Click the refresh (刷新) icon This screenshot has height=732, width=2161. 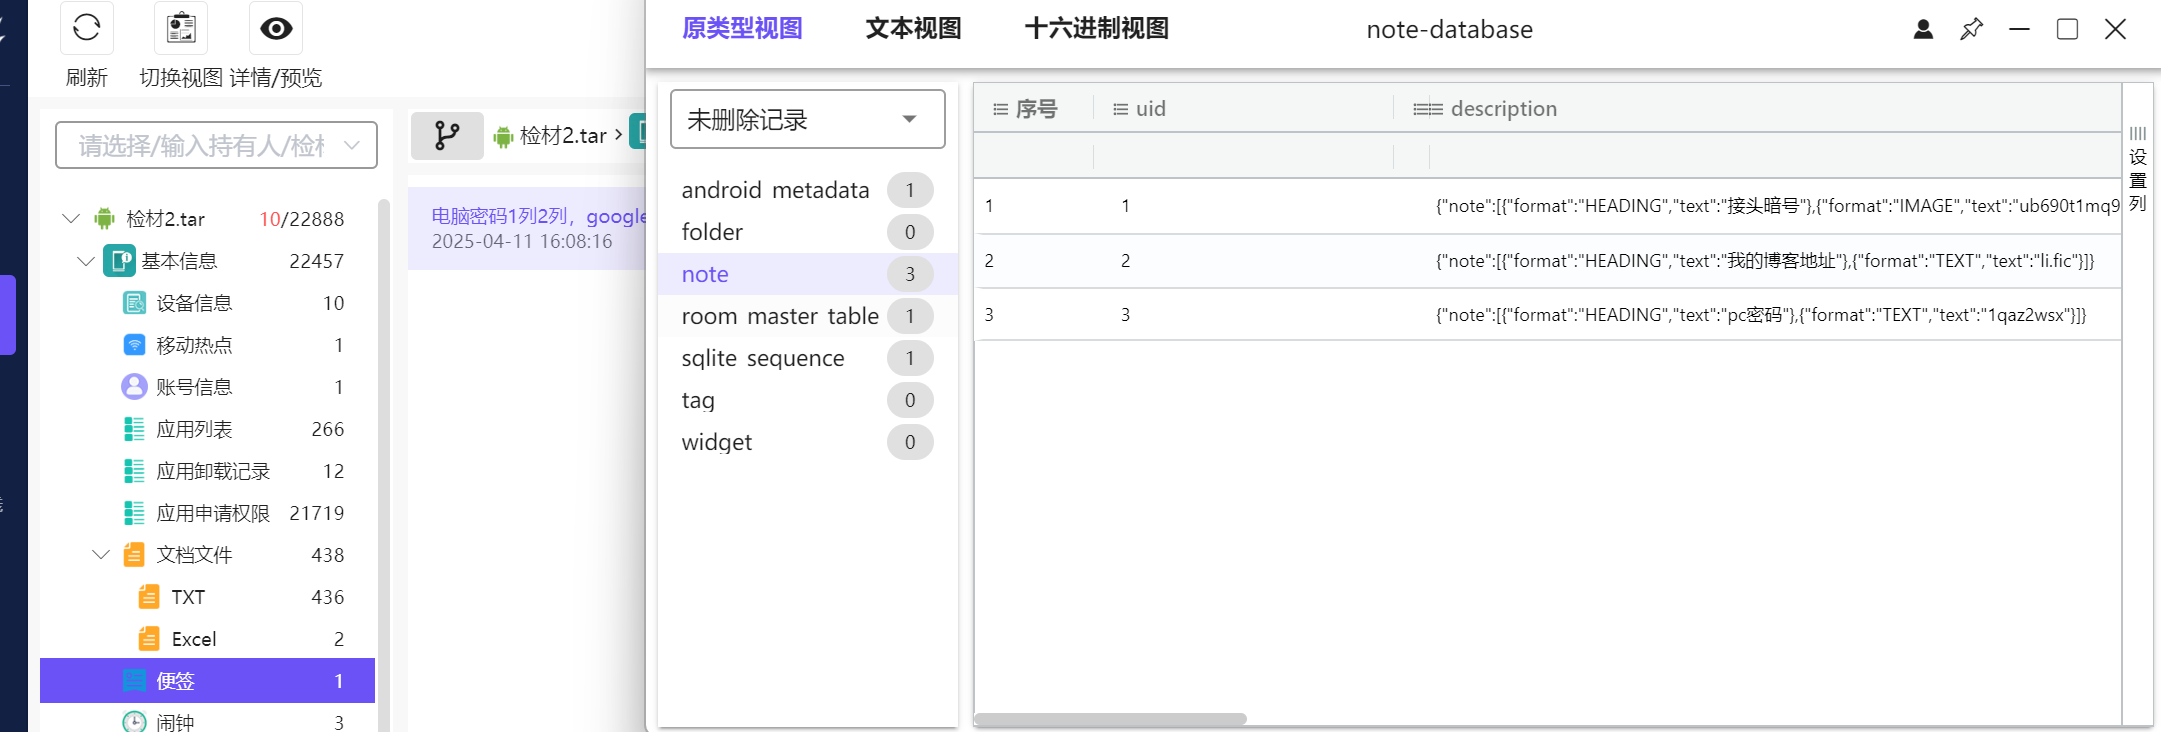[87, 28]
